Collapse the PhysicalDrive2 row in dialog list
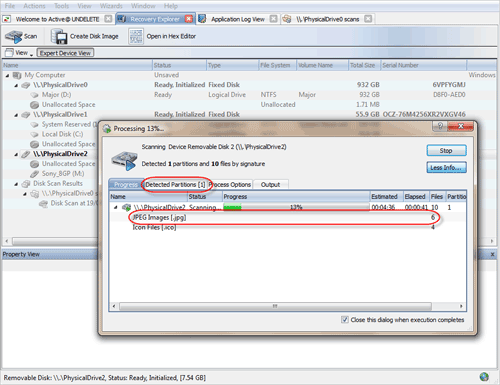This screenshot has width=500, height=385. tap(116, 207)
